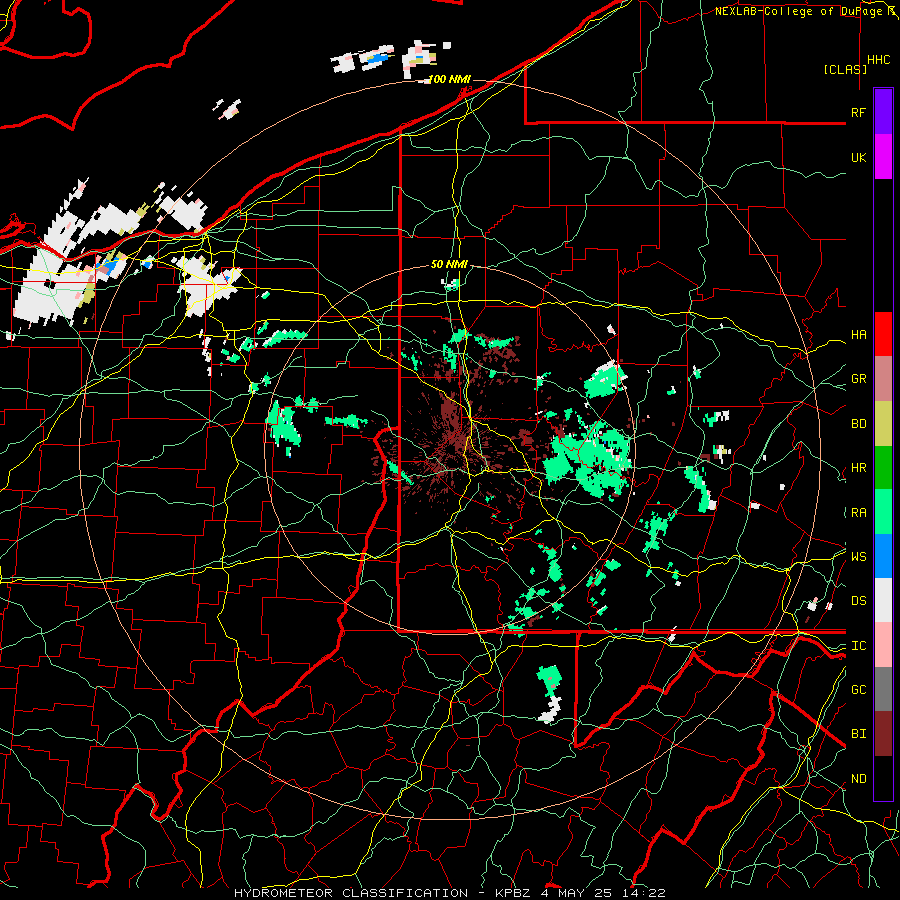The height and width of the screenshot is (900, 900).
Task: Pick the HR dark green legend swatch
Action: 883,468
